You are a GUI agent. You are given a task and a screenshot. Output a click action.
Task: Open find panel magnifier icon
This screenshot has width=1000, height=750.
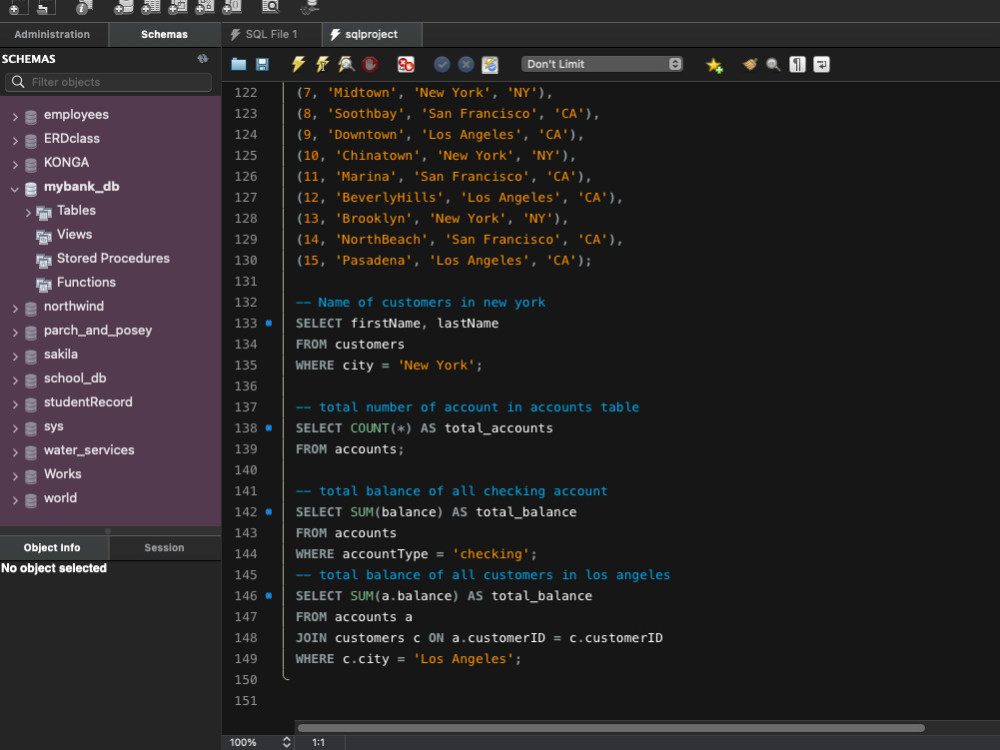click(x=773, y=64)
